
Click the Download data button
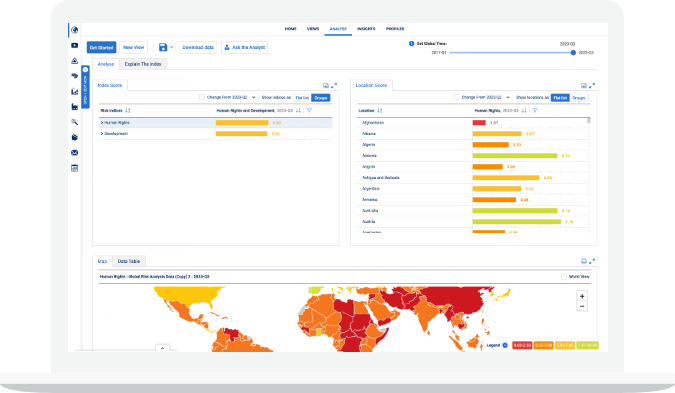point(198,47)
